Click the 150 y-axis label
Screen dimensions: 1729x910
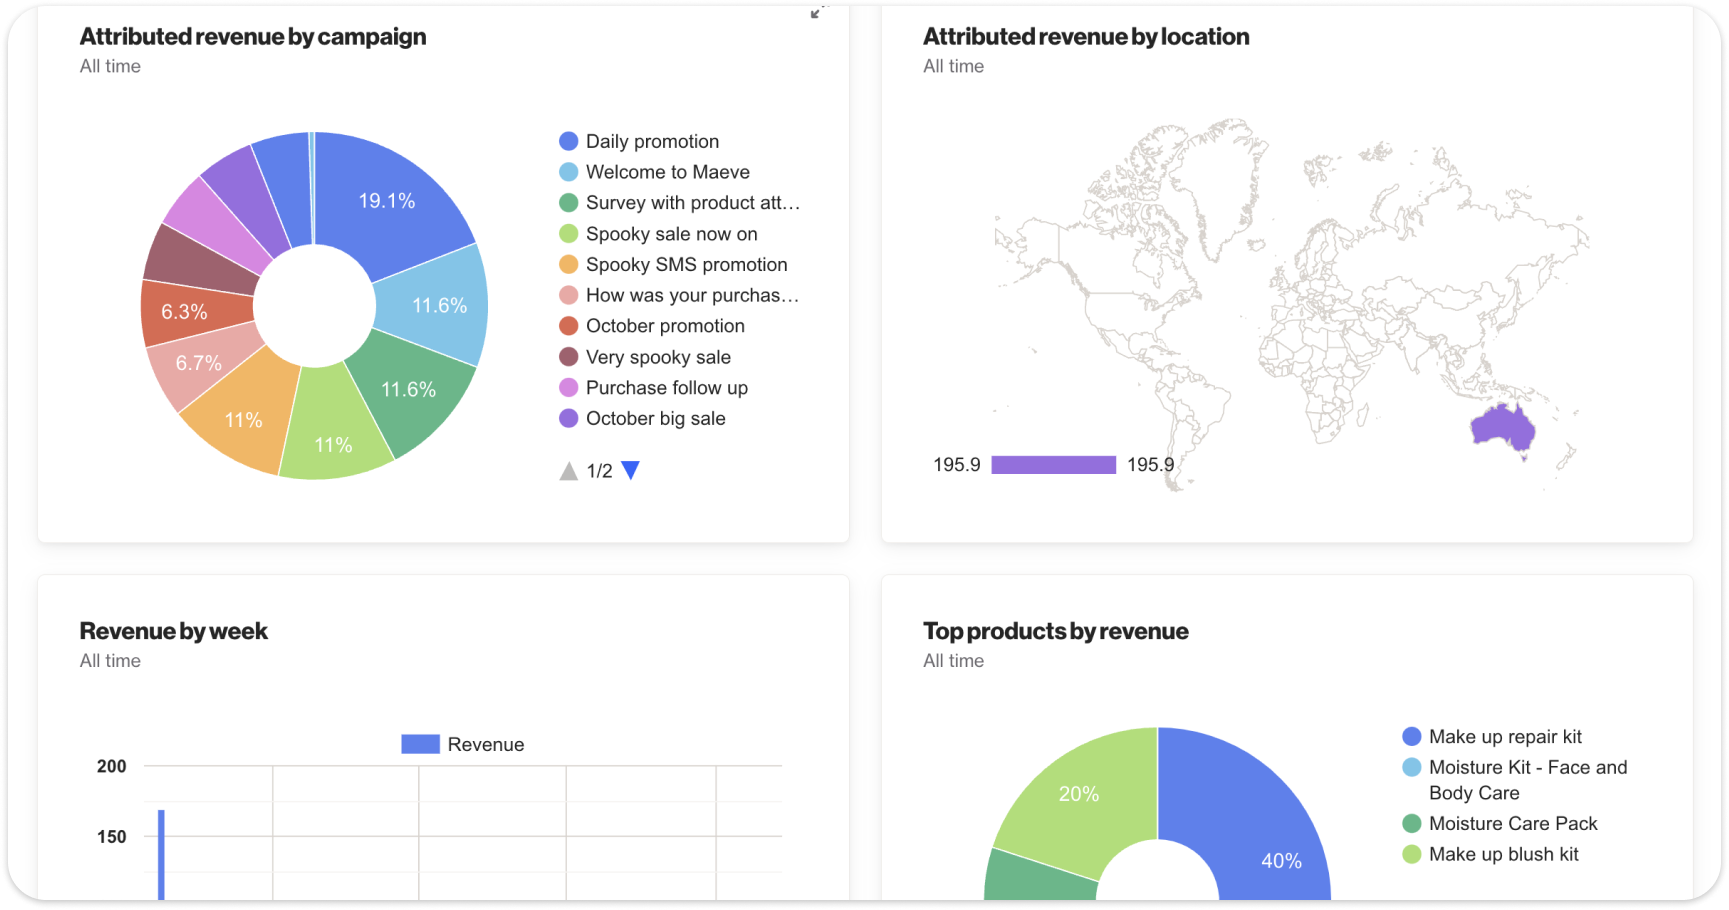(111, 837)
